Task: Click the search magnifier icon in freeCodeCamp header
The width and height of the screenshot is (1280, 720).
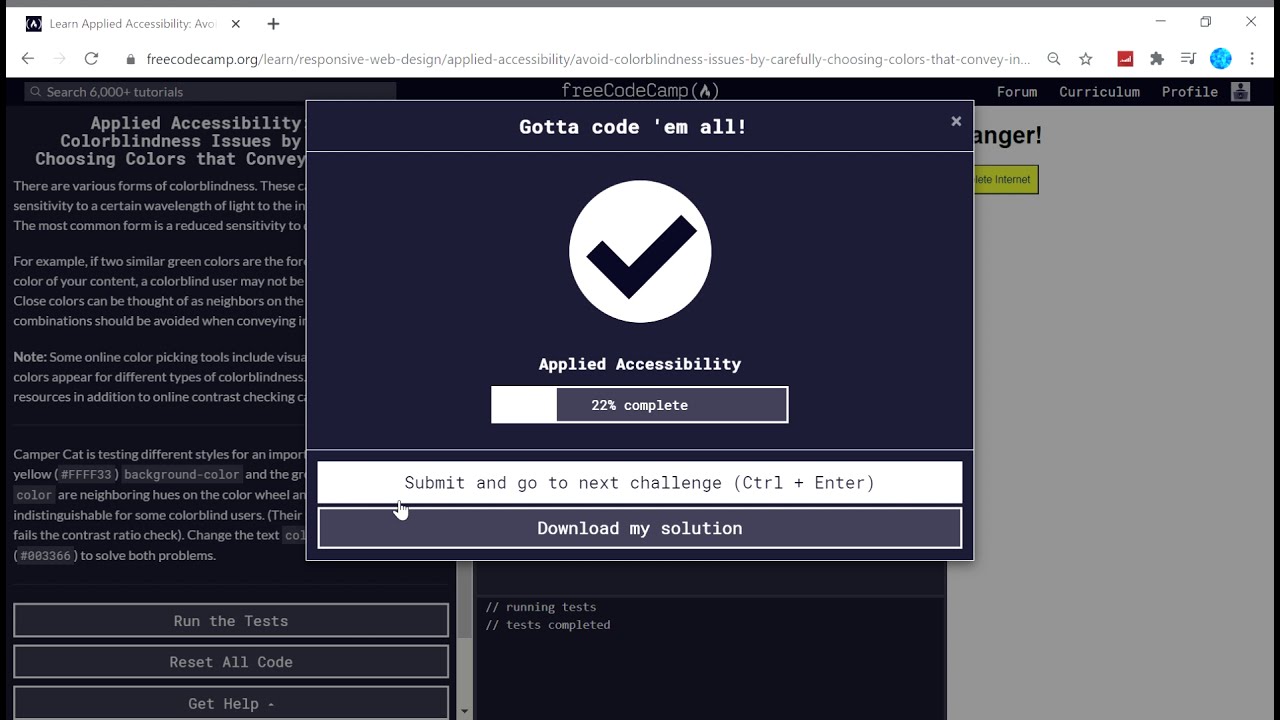Action: click(x=36, y=91)
